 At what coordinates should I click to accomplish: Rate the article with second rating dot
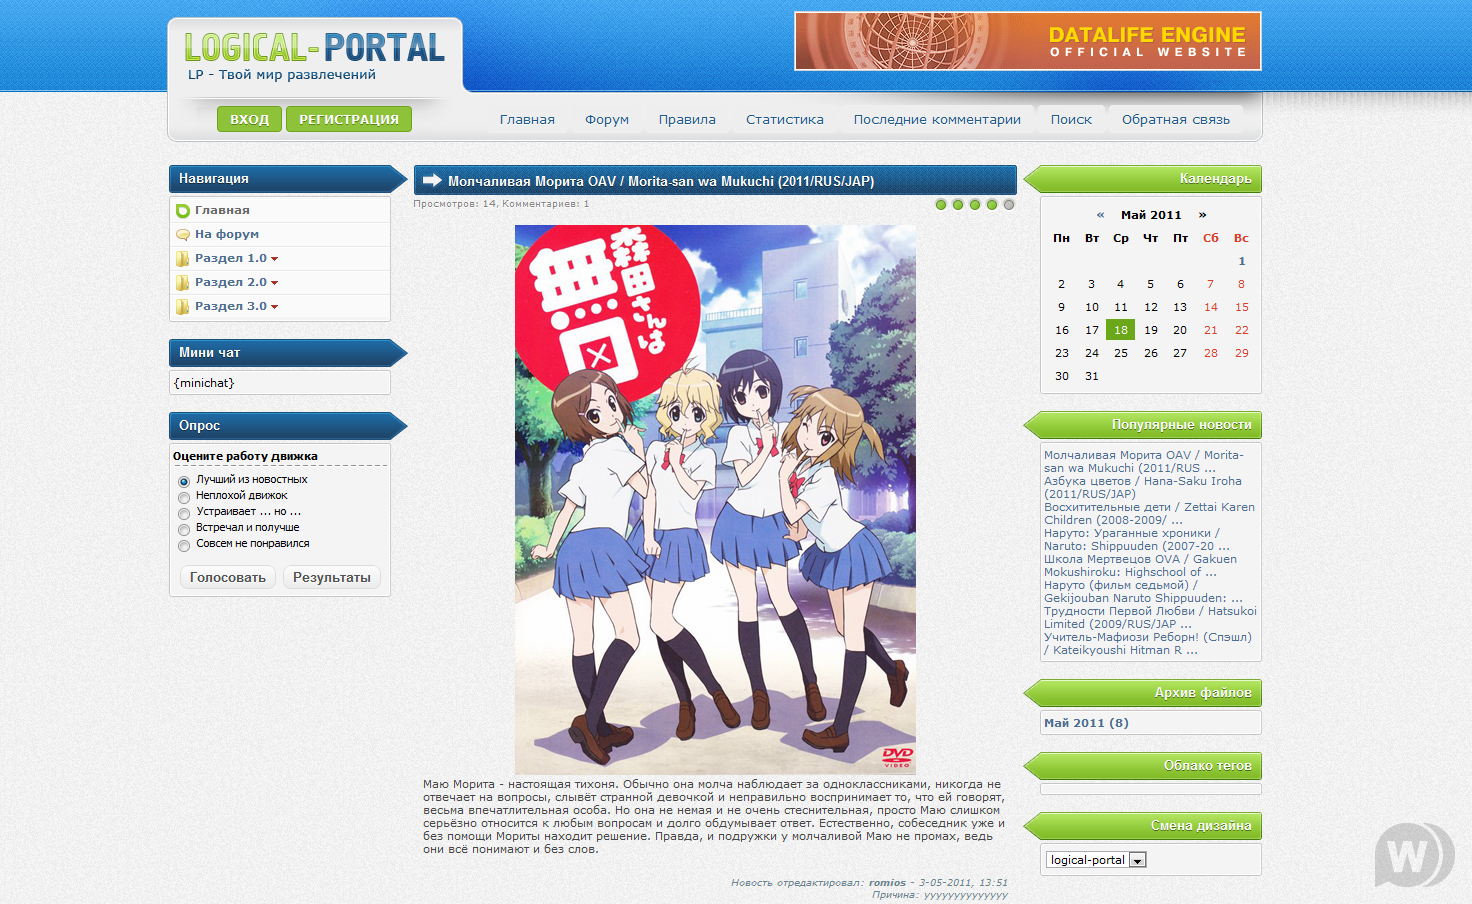[x=958, y=204]
